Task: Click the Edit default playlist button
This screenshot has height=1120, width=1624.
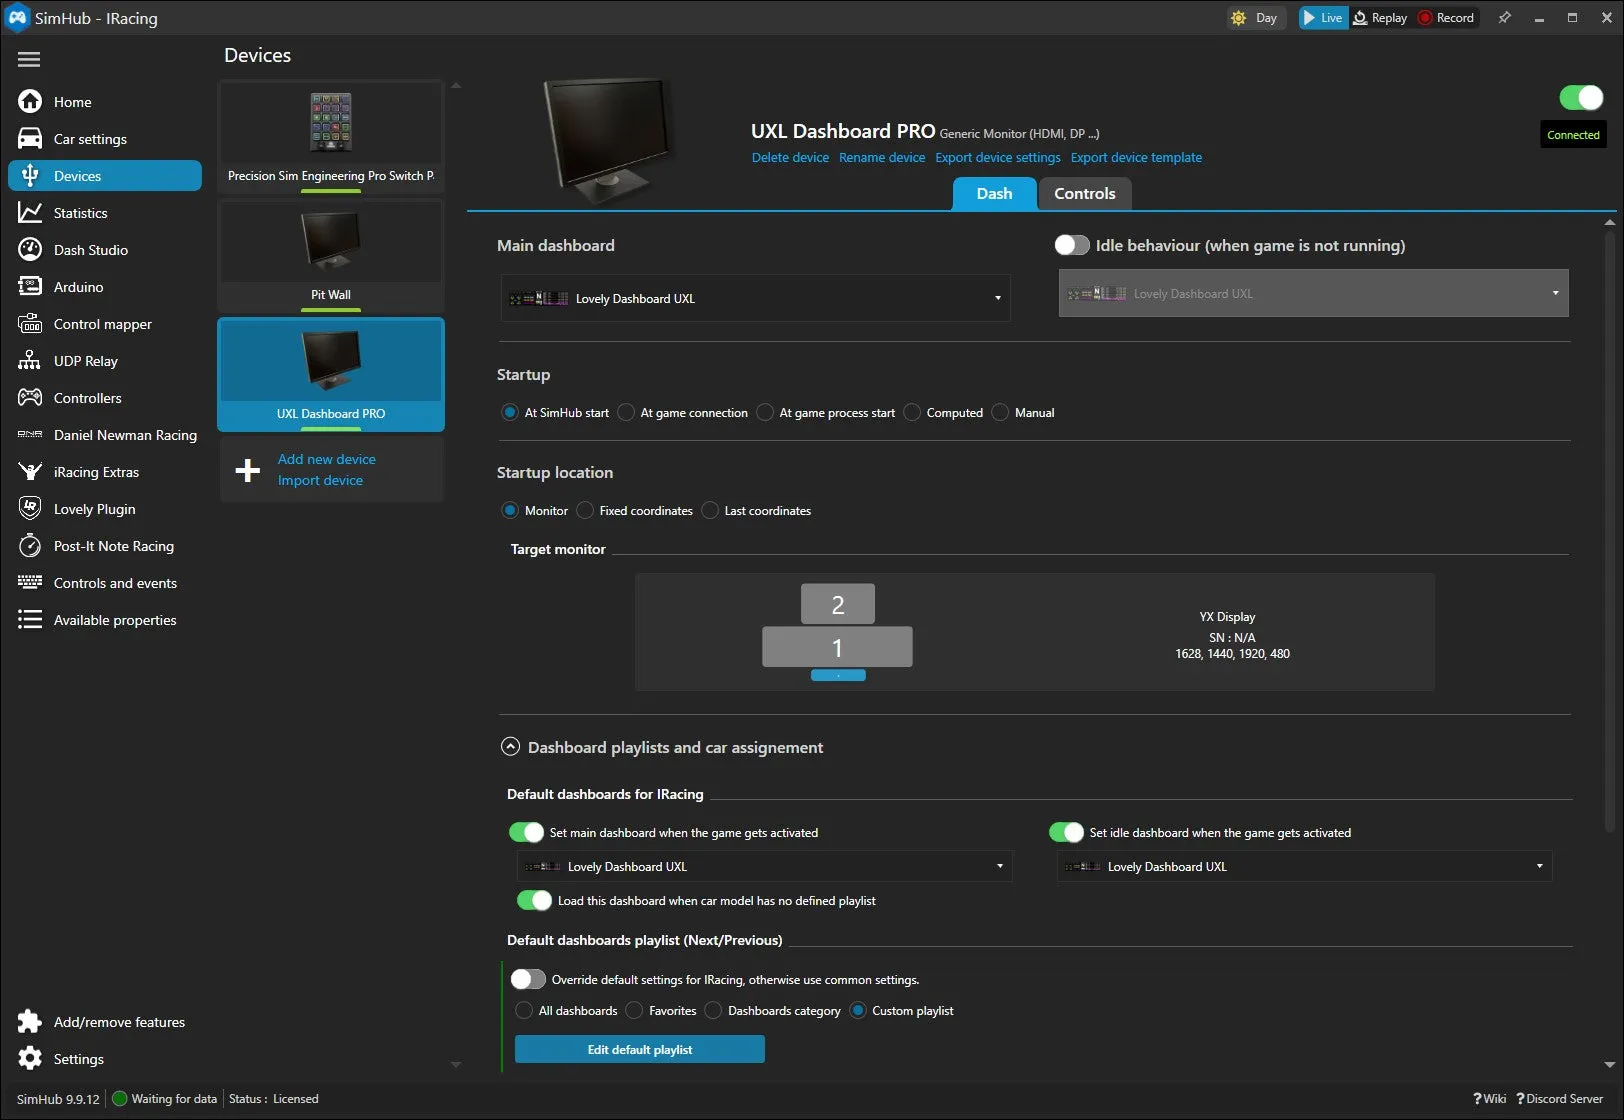Action: (640, 1049)
